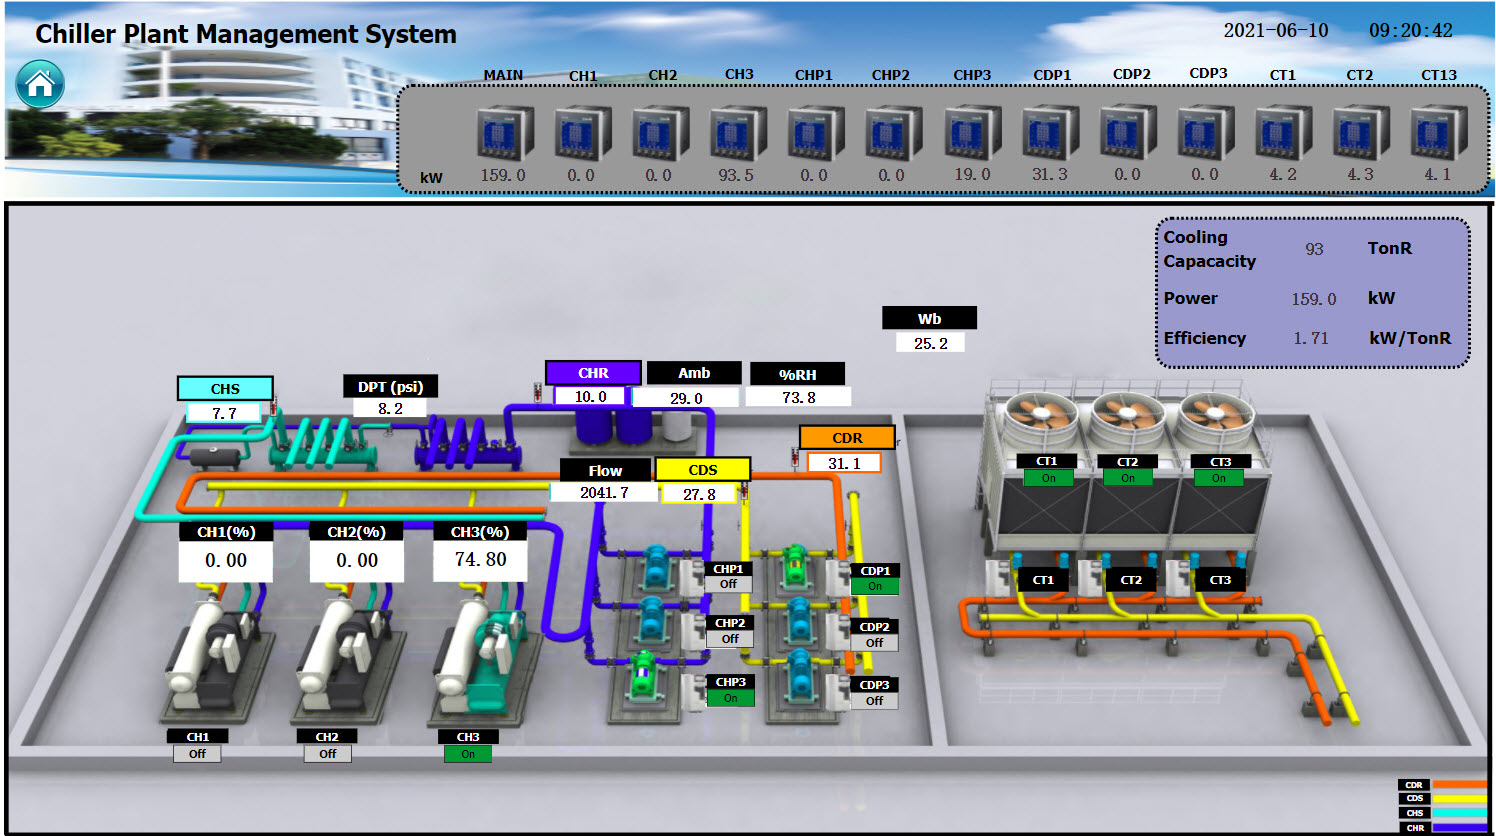Screen dimensions: 1496x836
Task: Open the CDP1 power meter icon
Action: [x=1050, y=133]
